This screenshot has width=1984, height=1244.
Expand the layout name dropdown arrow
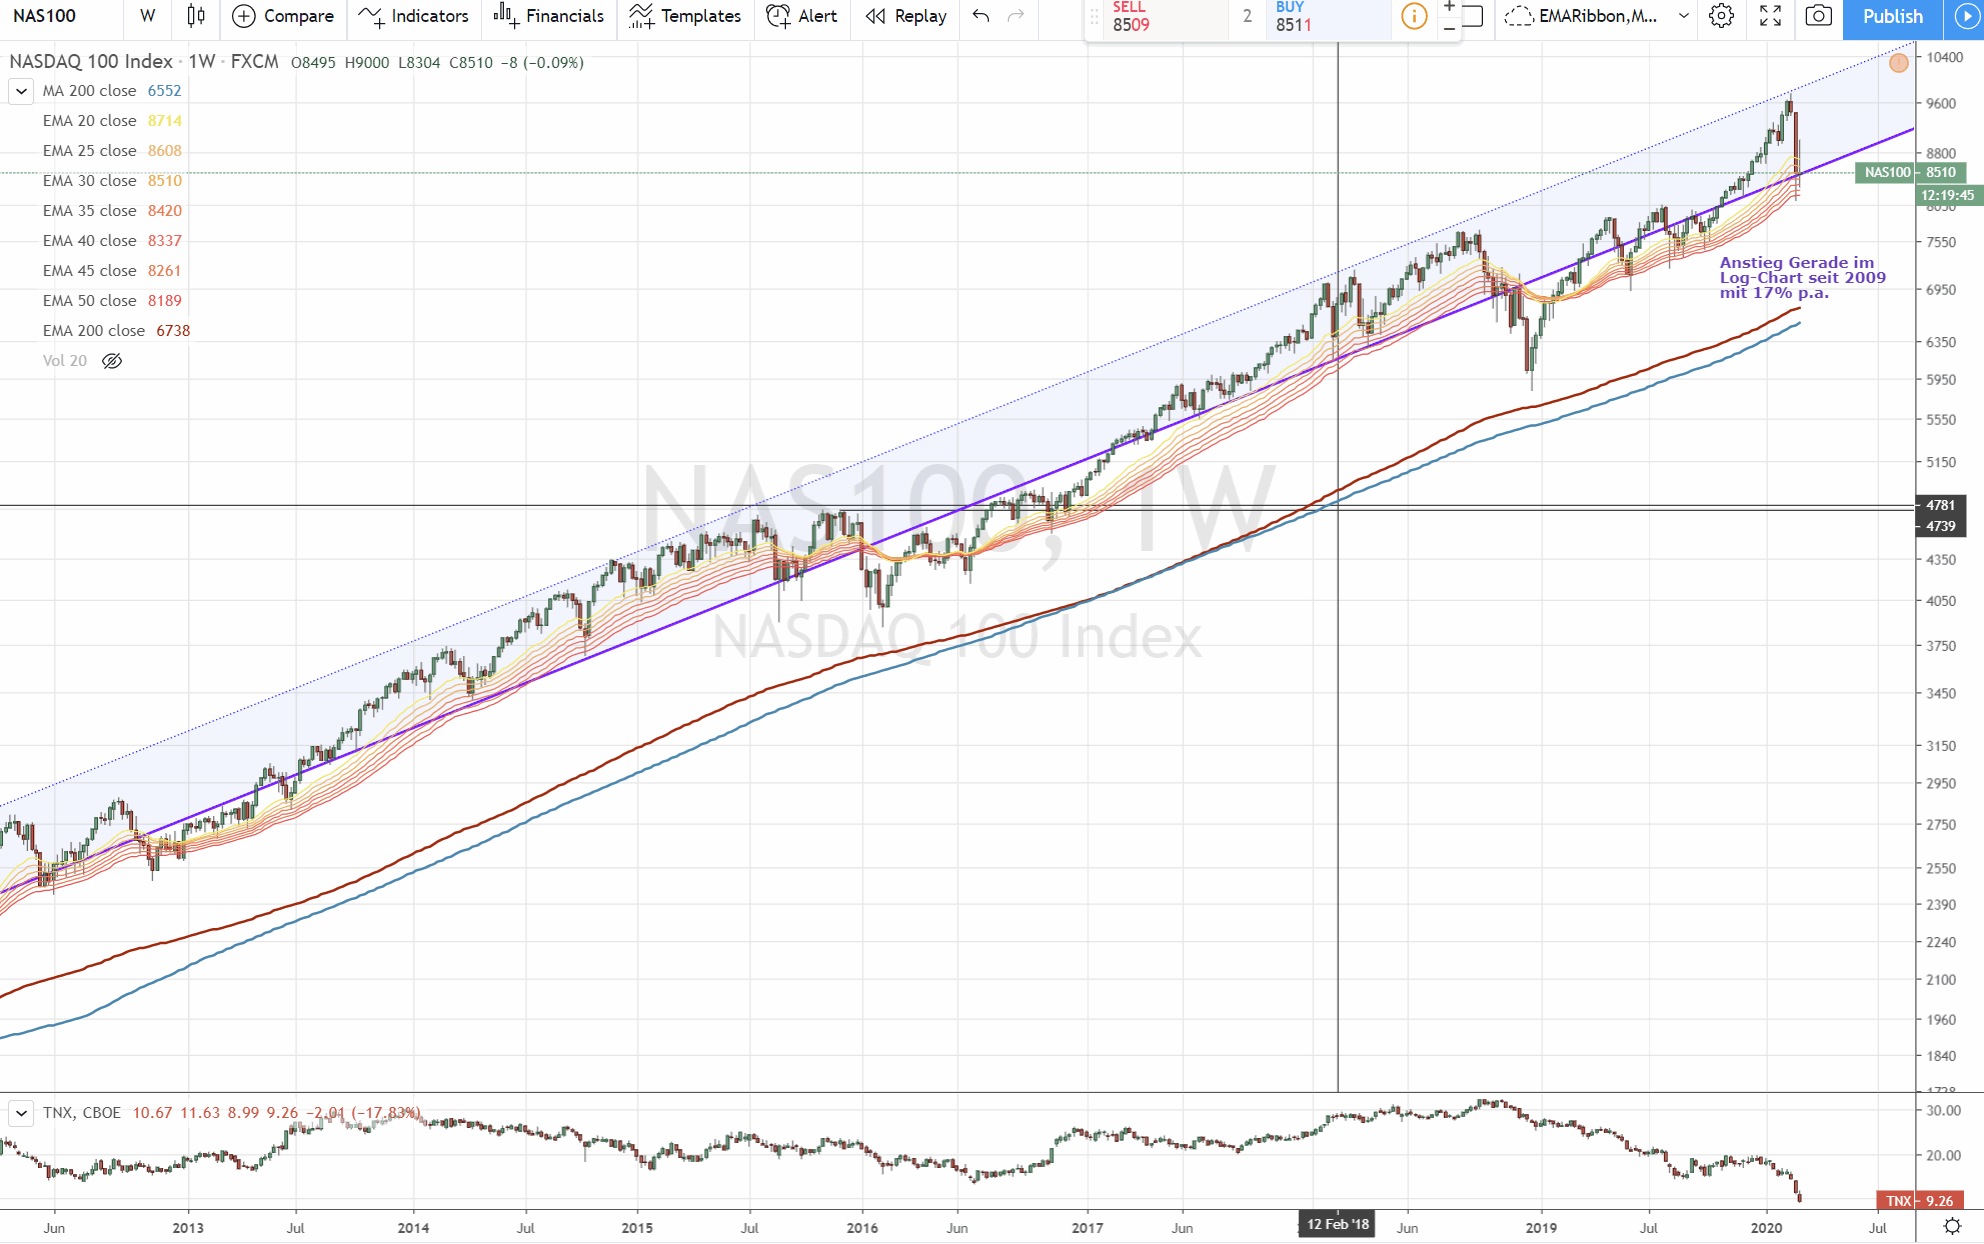click(x=1684, y=16)
